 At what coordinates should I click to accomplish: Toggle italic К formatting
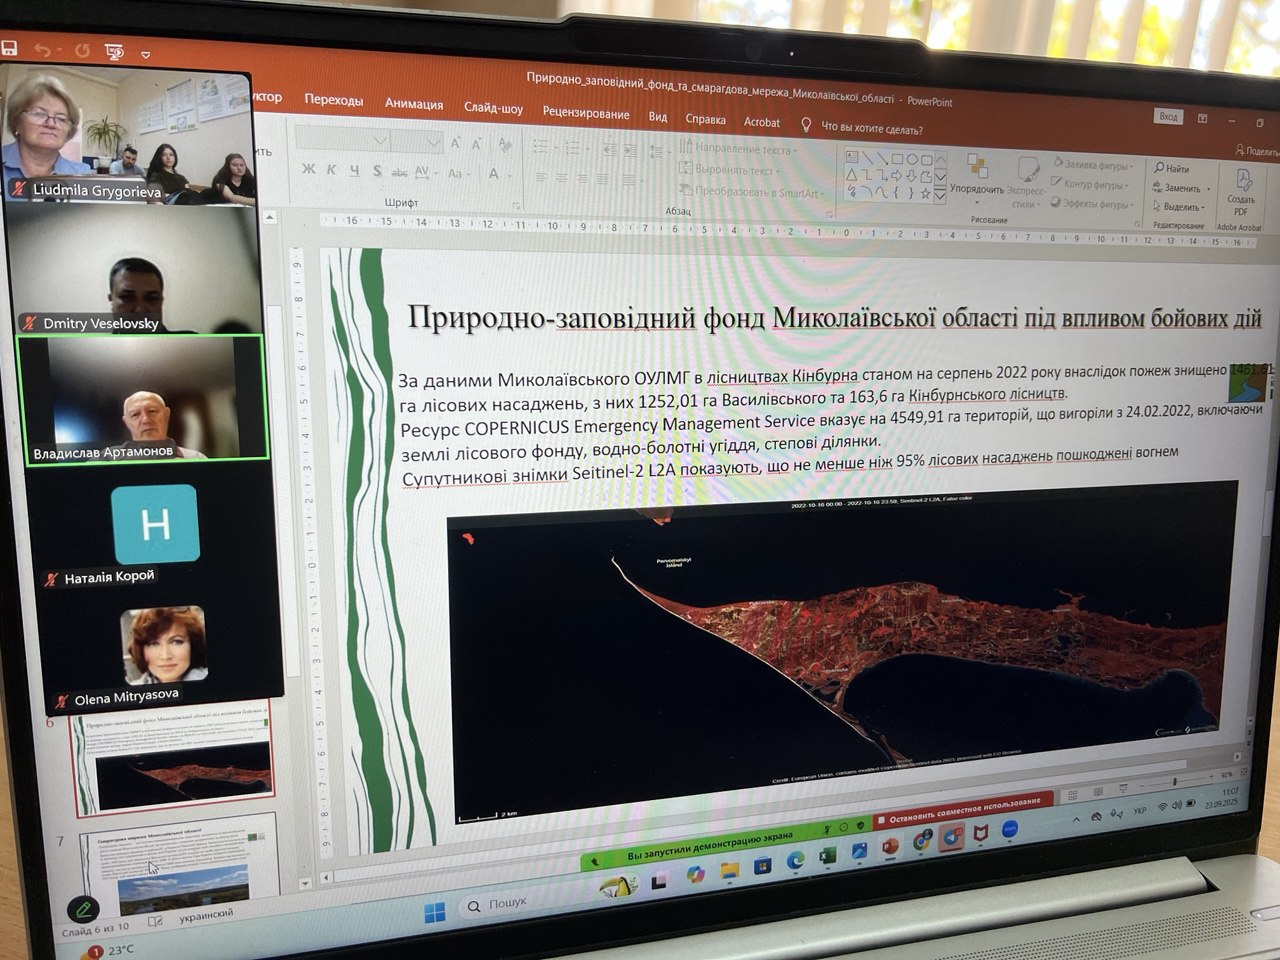331,170
